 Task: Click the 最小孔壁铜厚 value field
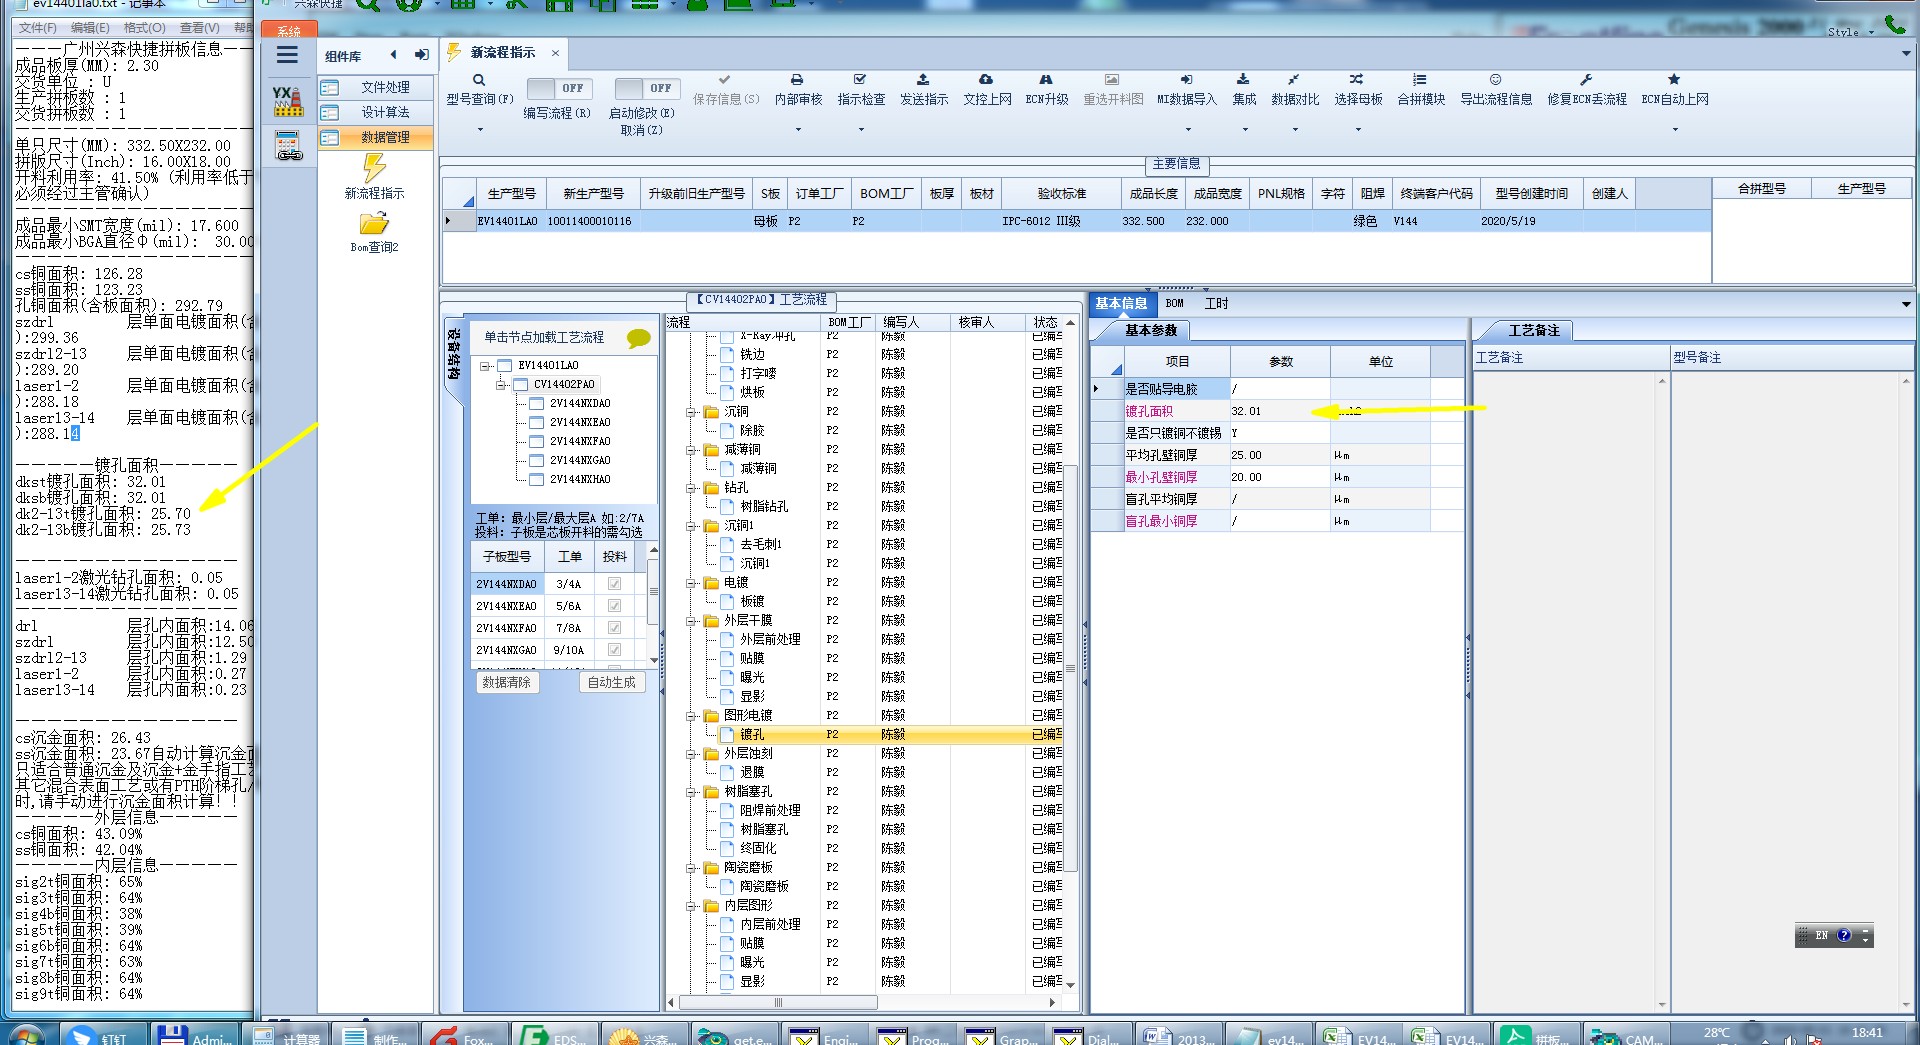click(x=1280, y=478)
